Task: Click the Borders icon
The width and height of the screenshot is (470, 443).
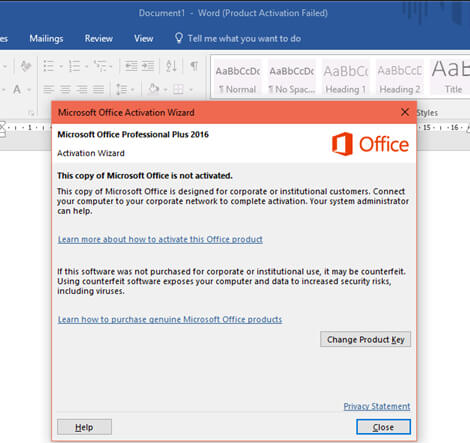Action: [x=178, y=89]
